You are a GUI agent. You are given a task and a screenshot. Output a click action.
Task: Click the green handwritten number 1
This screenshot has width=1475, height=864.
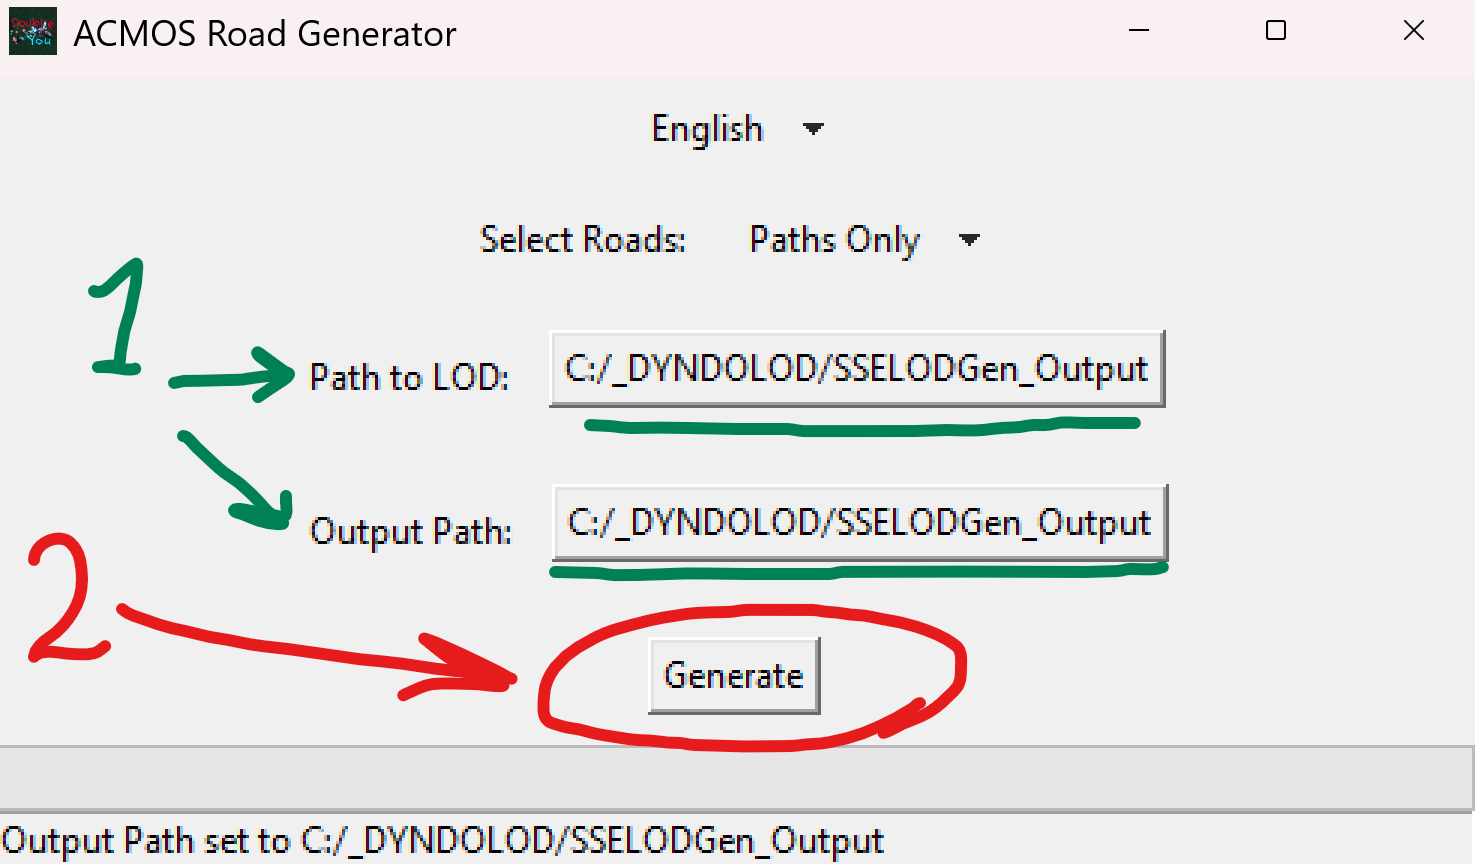pos(122,318)
